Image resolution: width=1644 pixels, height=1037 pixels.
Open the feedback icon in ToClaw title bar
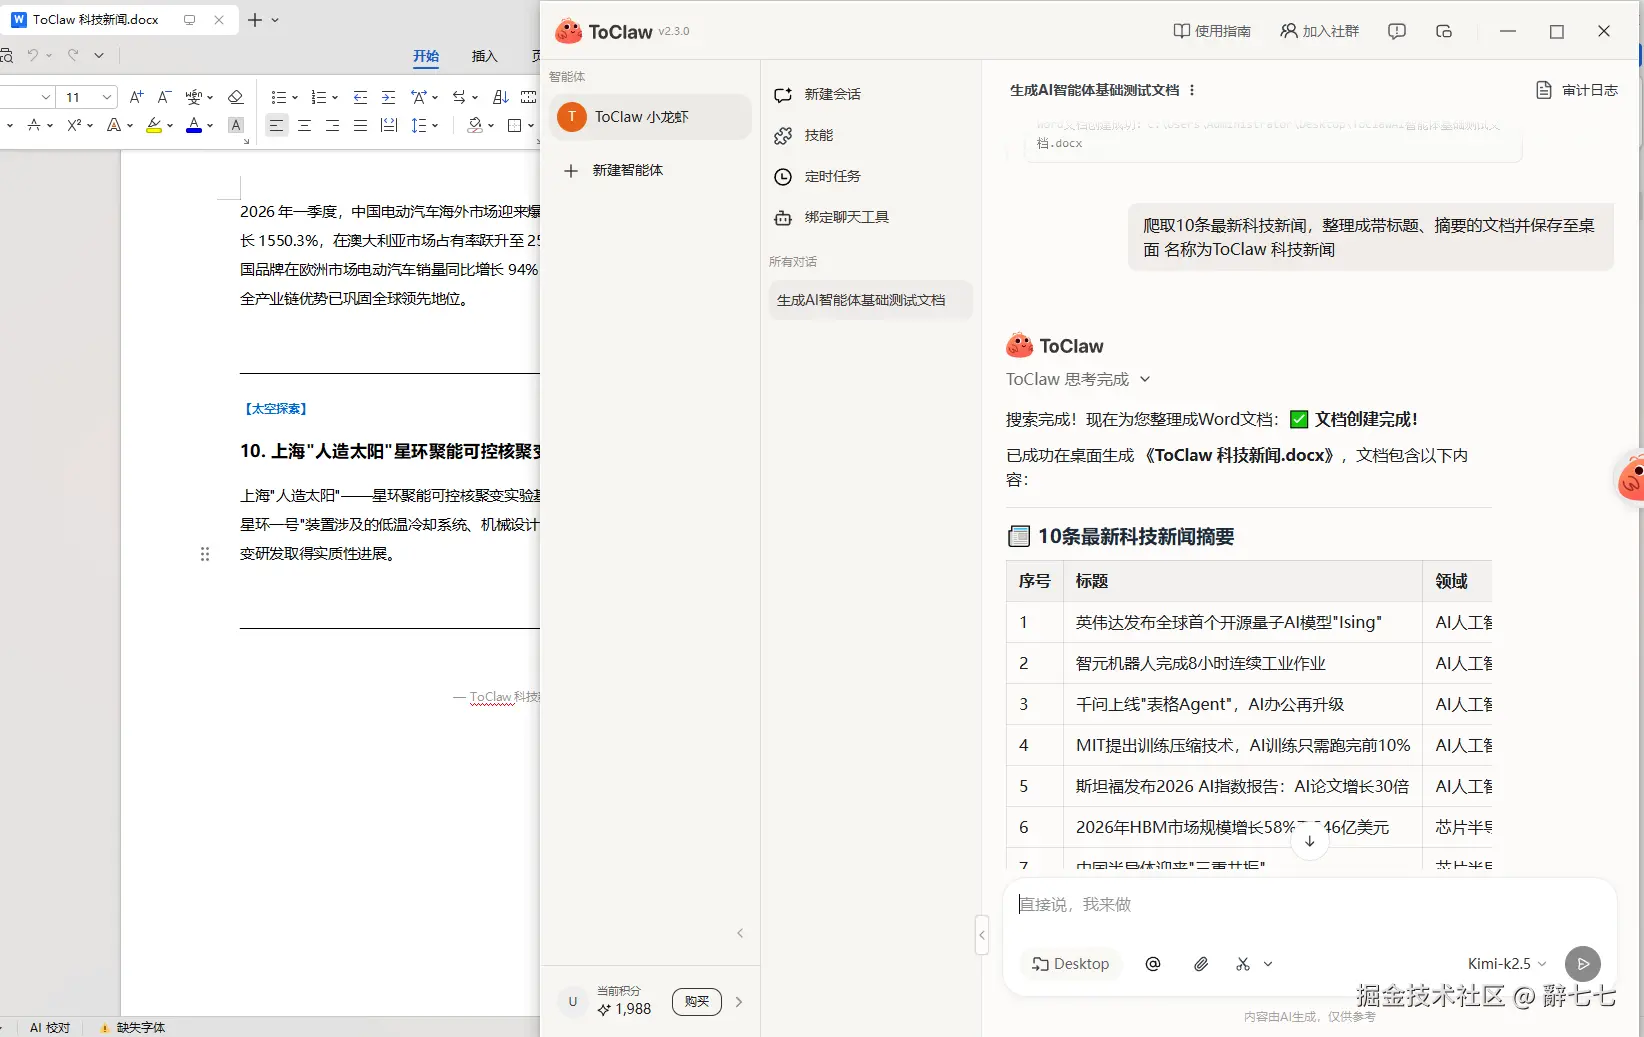click(x=1397, y=32)
